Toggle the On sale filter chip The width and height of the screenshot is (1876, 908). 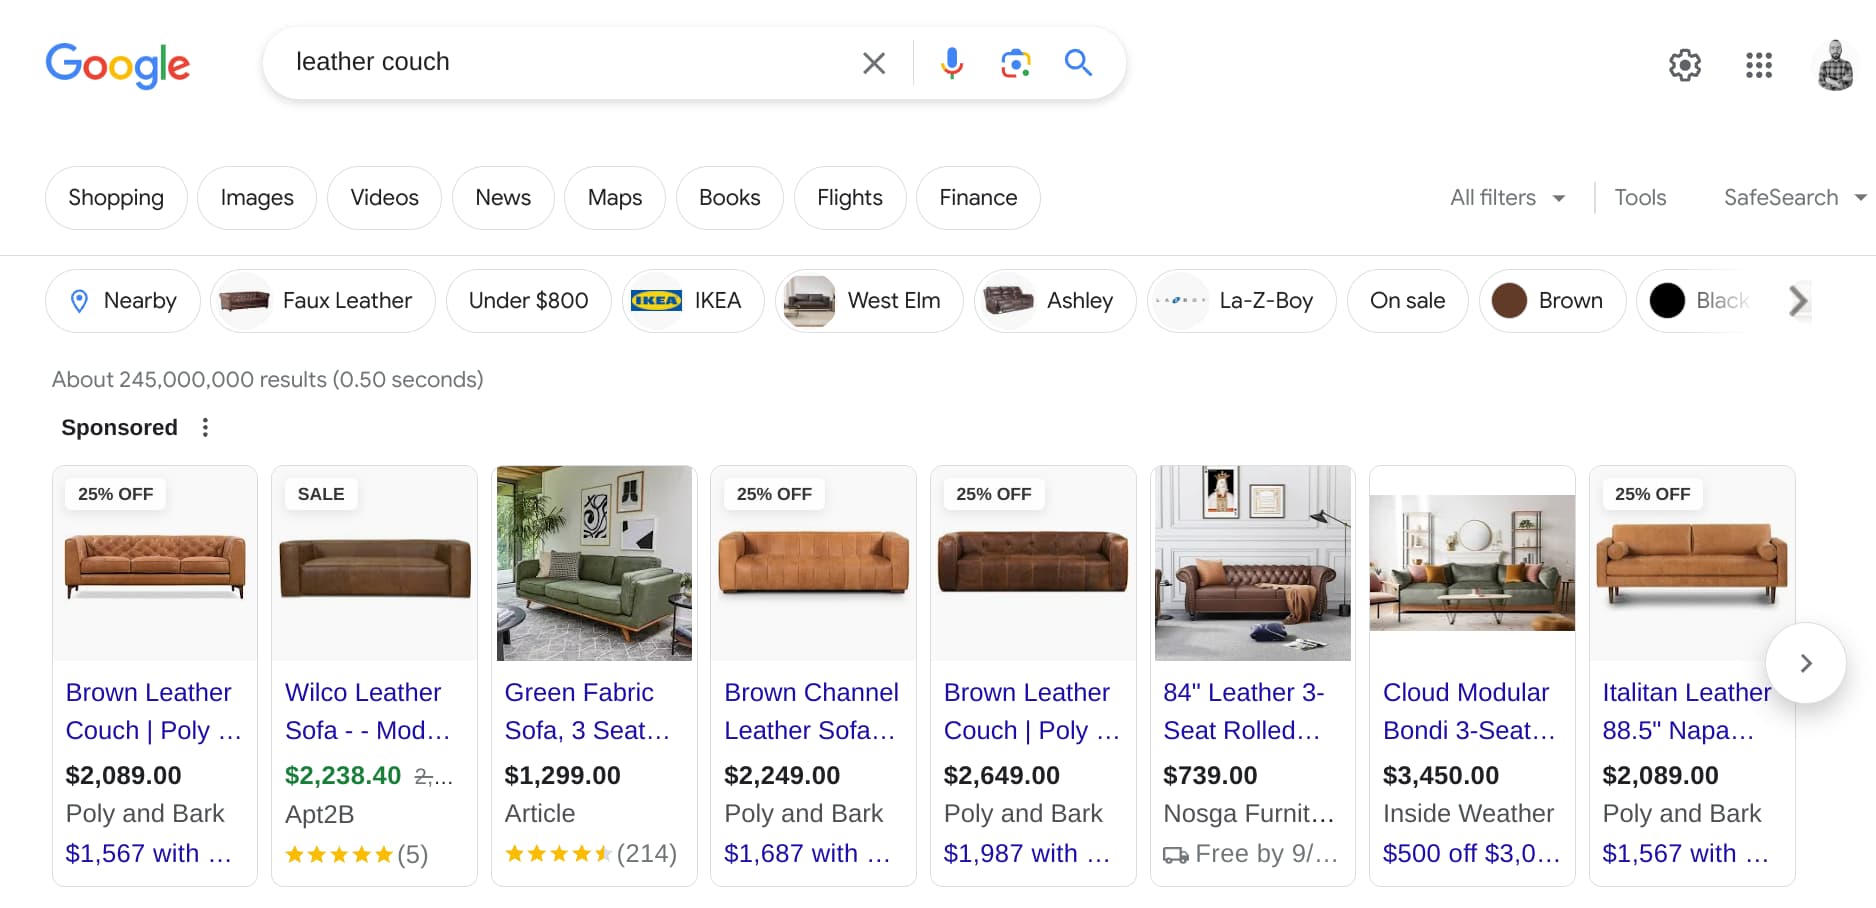[x=1407, y=301]
